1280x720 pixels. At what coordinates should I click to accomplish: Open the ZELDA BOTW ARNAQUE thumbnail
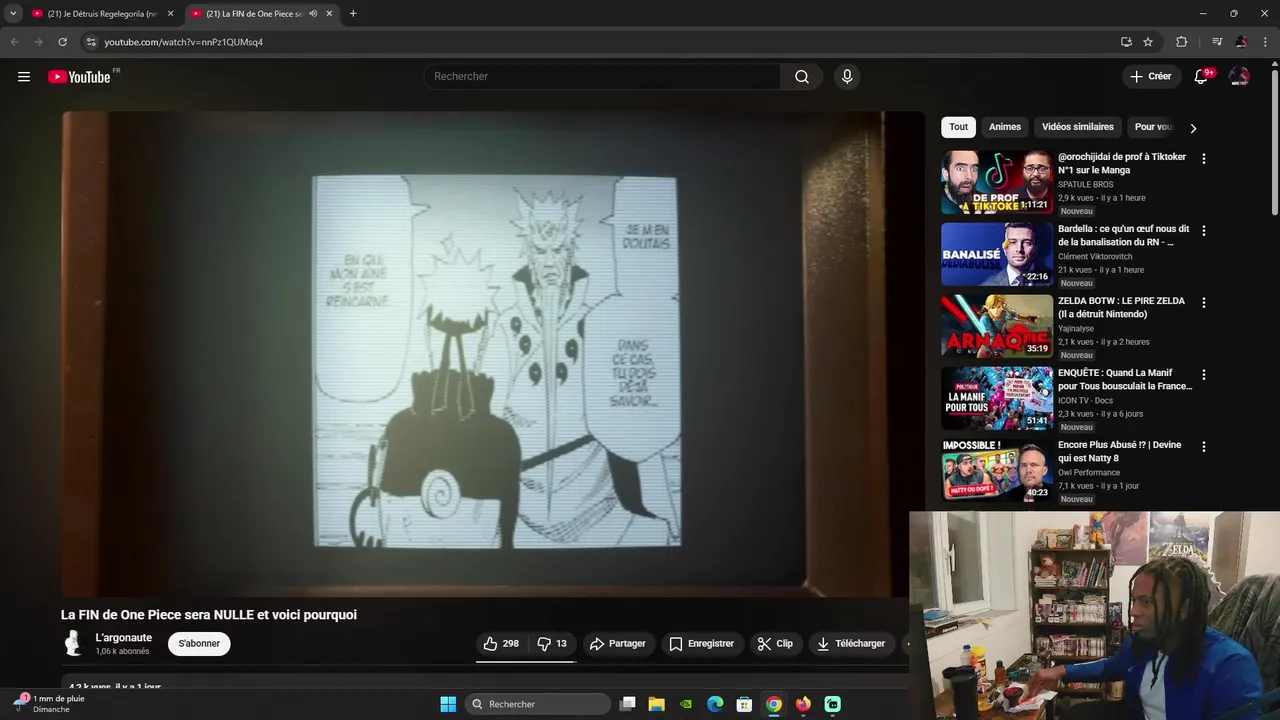click(x=997, y=326)
